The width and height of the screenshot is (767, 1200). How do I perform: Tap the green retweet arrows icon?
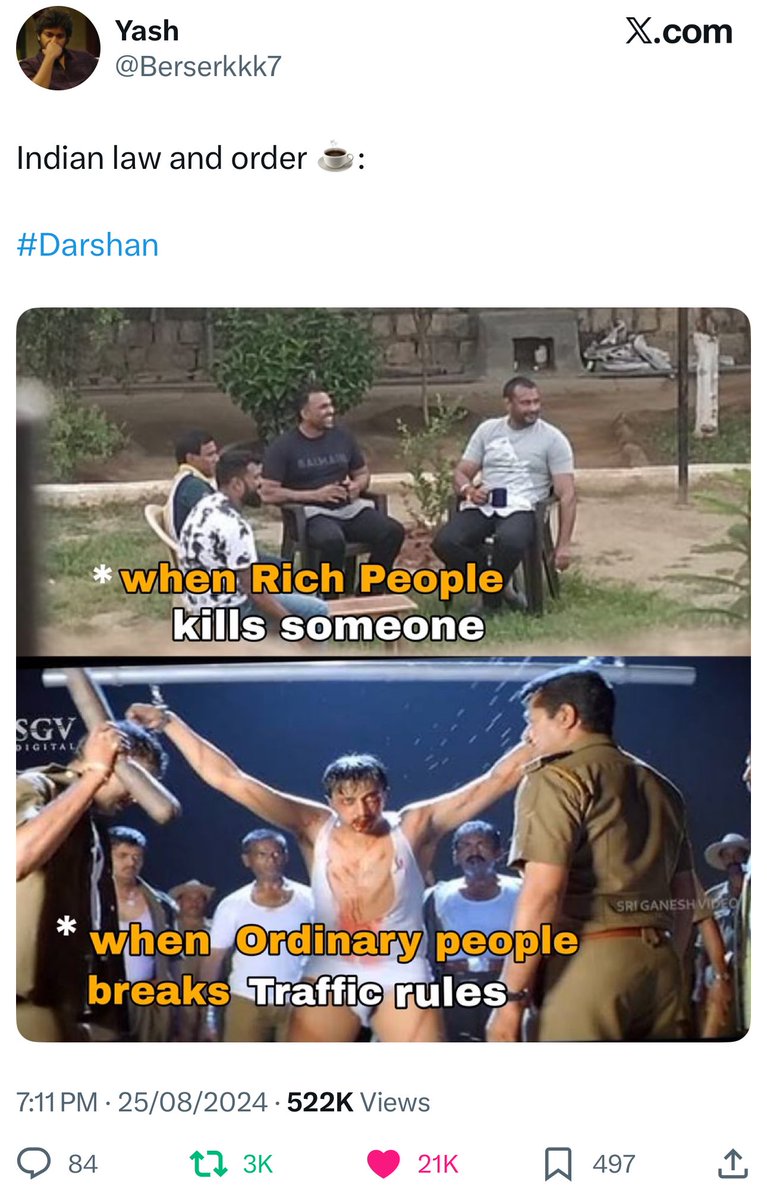pyautogui.click(x=207, y=1163)
